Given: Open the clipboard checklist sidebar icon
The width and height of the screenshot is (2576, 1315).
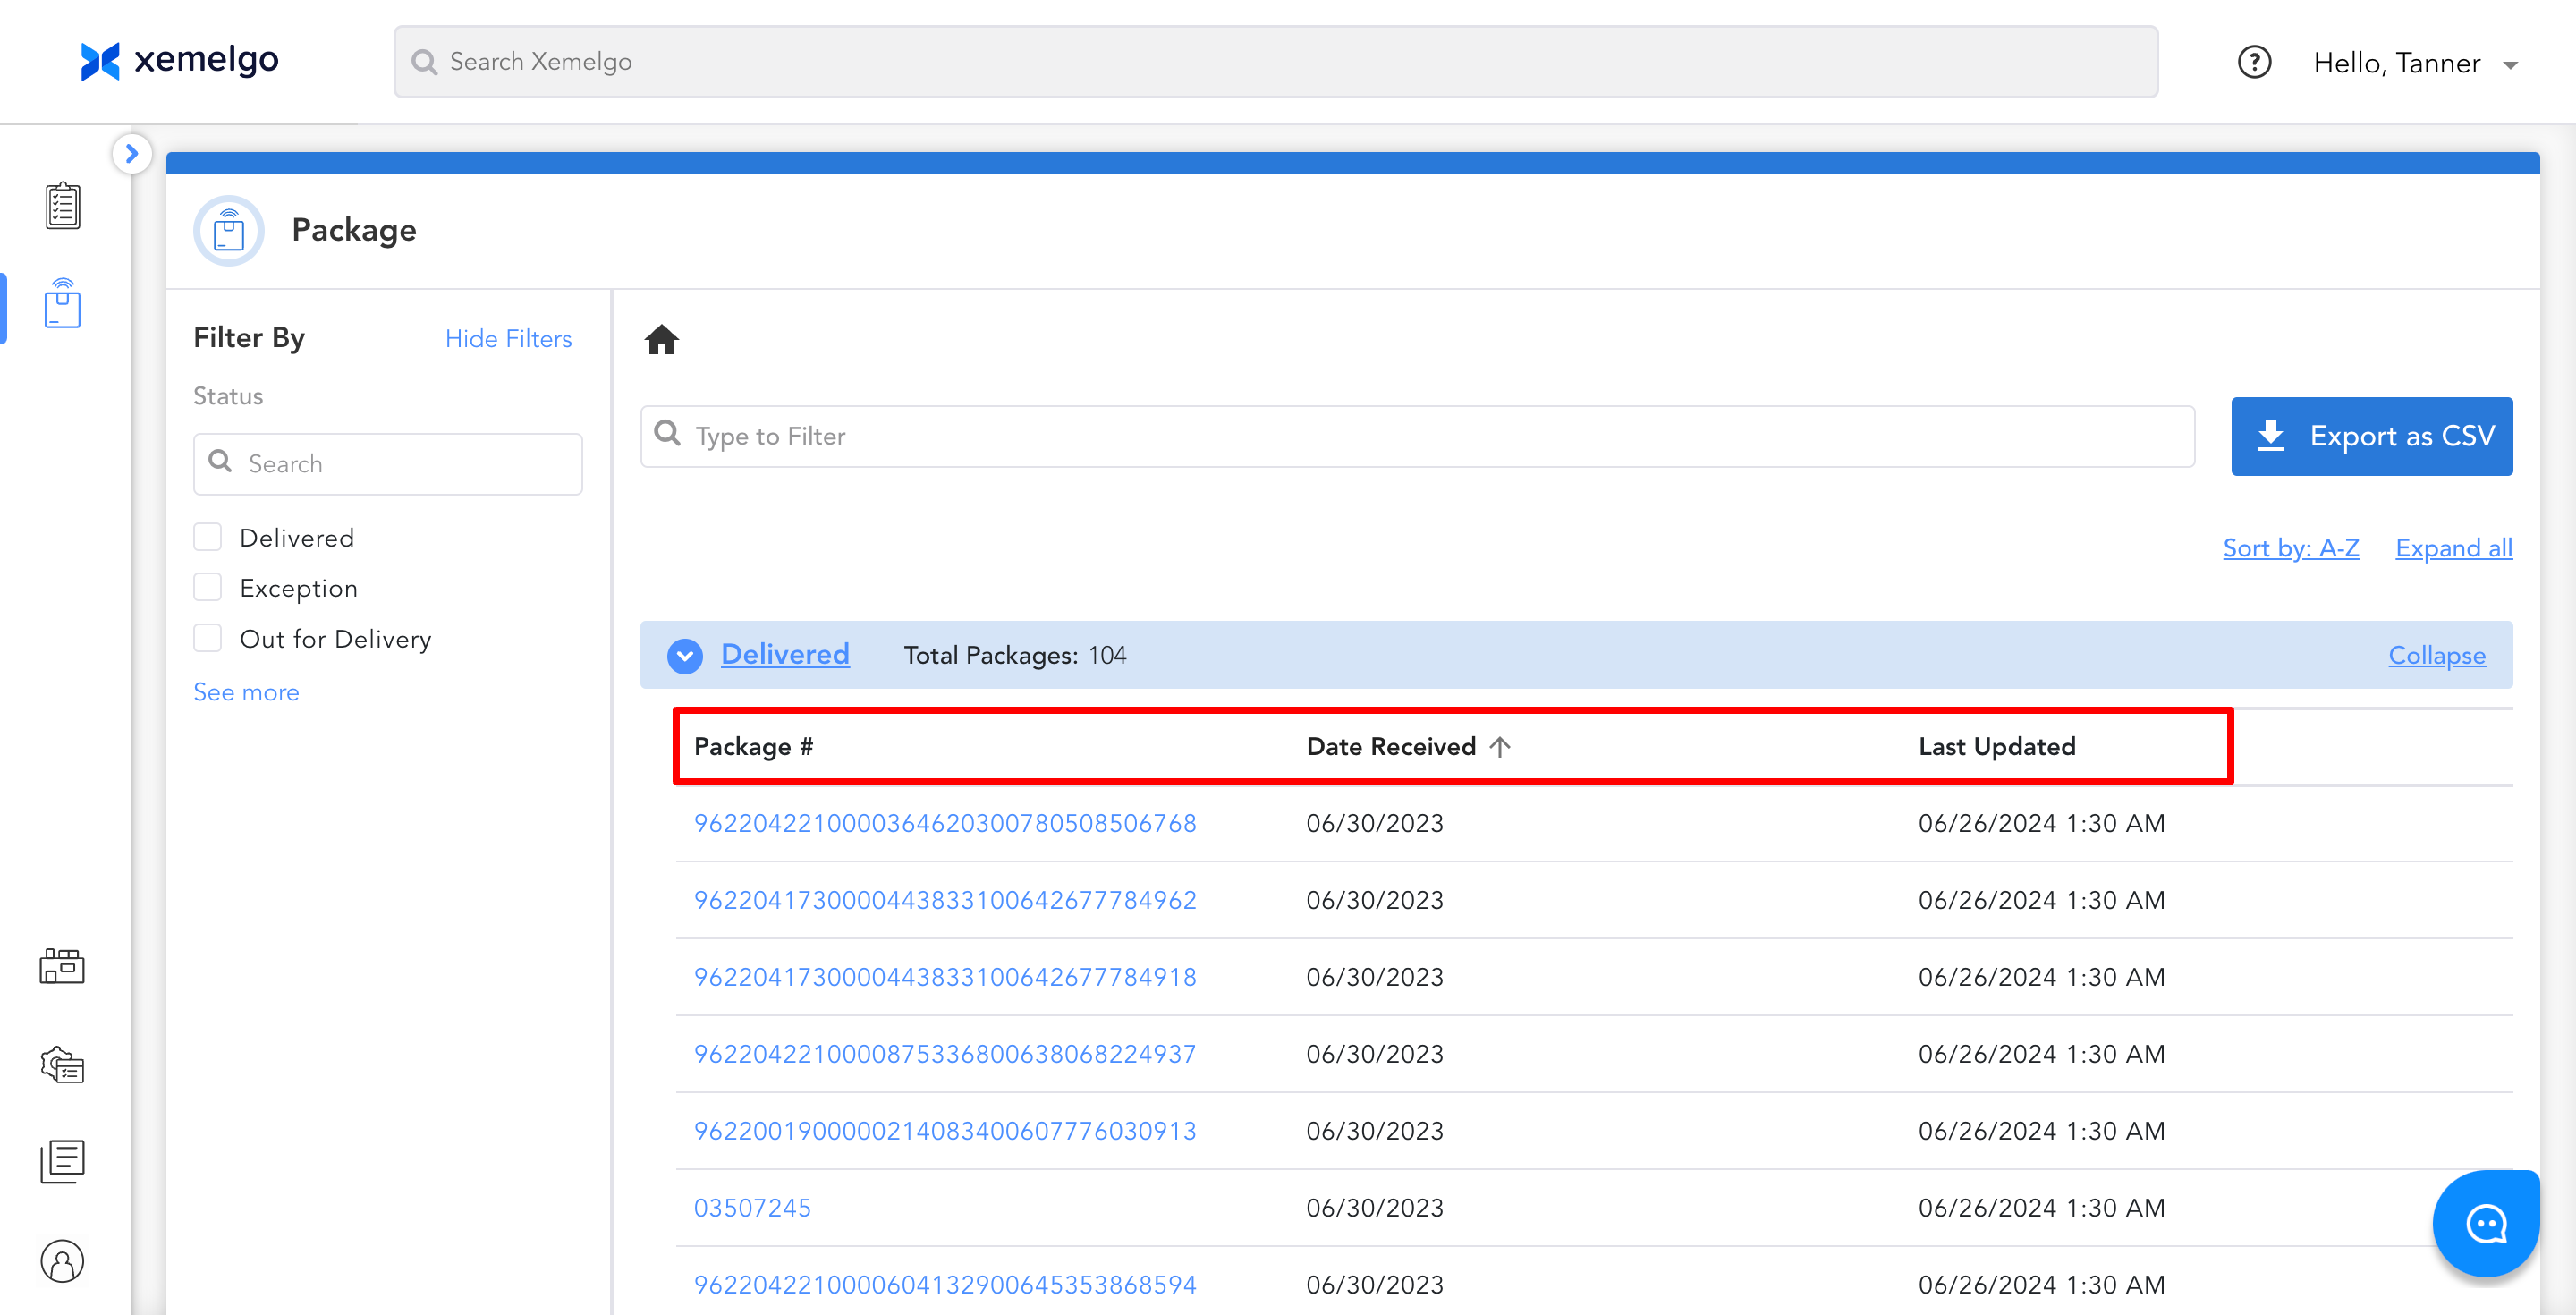Looking at the screenshot, I should (62, 206).
